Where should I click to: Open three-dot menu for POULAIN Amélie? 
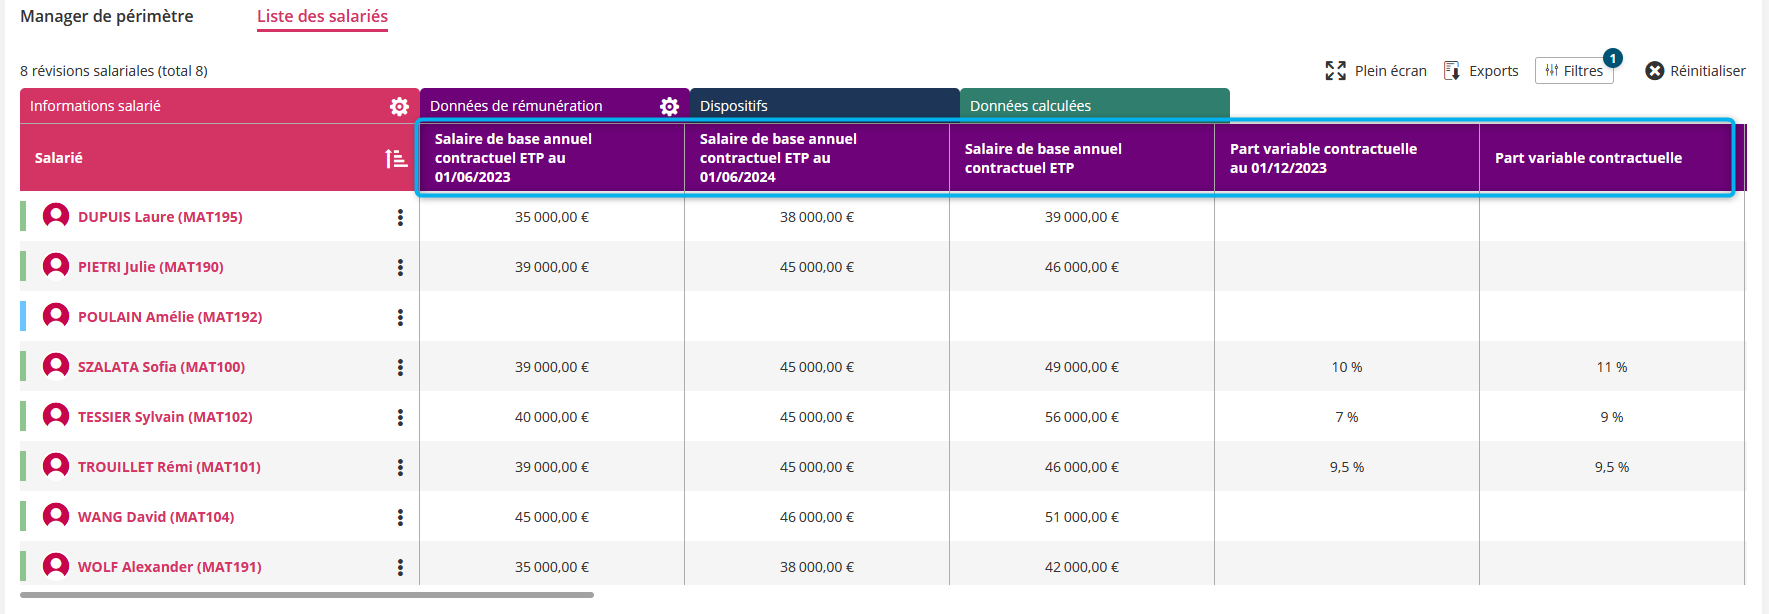coord(400,317)
